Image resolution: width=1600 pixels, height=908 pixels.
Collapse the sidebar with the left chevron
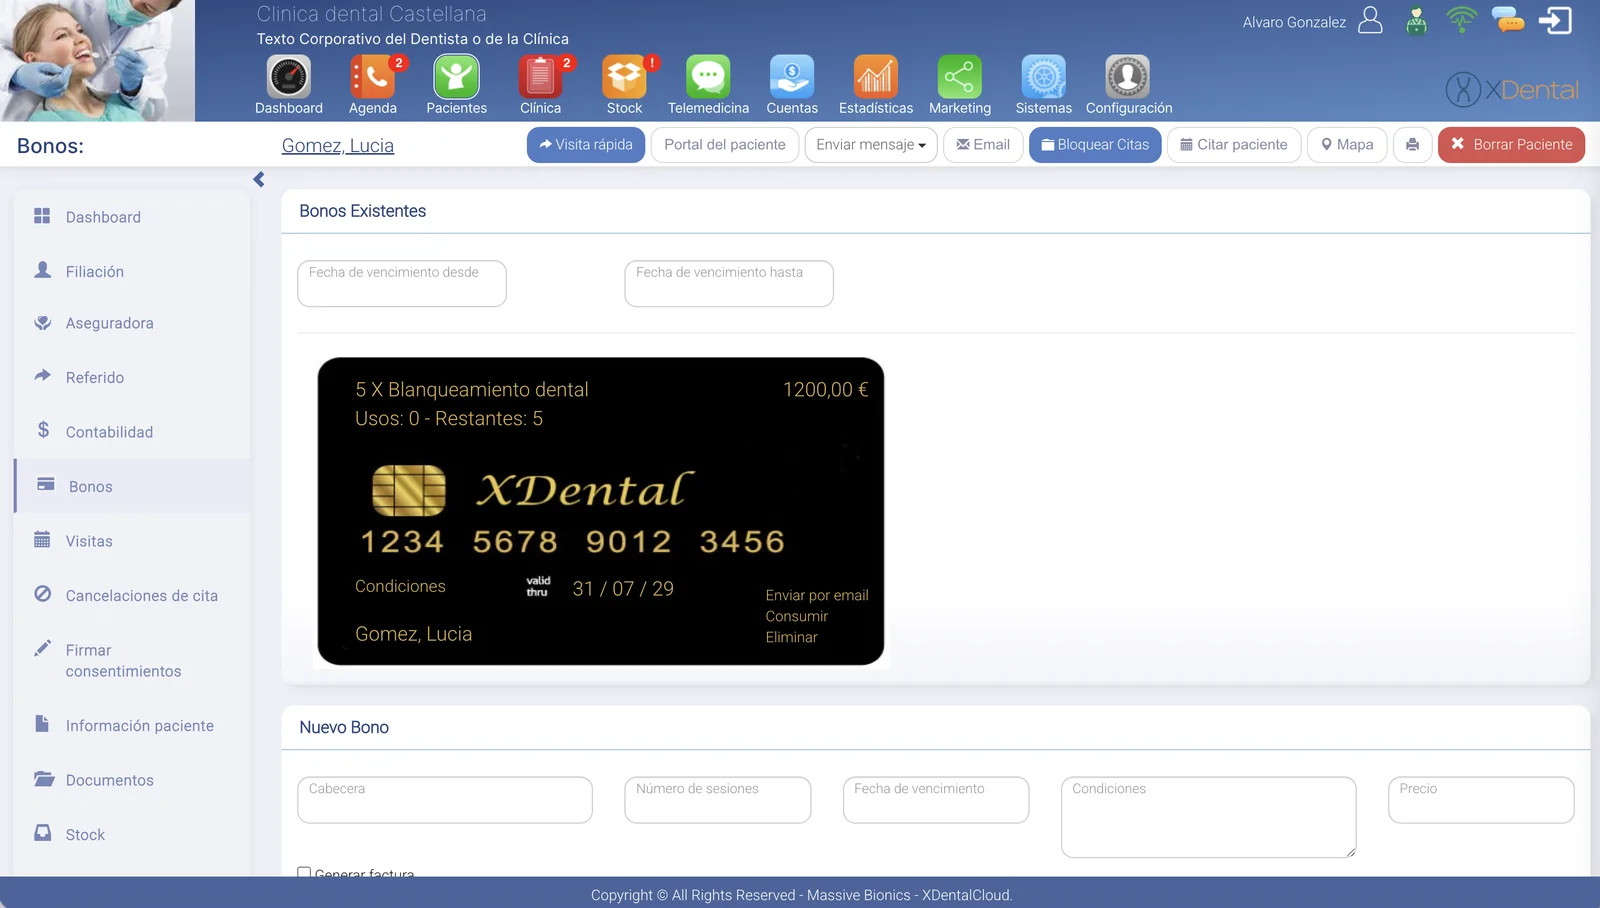pyautogui.click(x=259, y=180)
